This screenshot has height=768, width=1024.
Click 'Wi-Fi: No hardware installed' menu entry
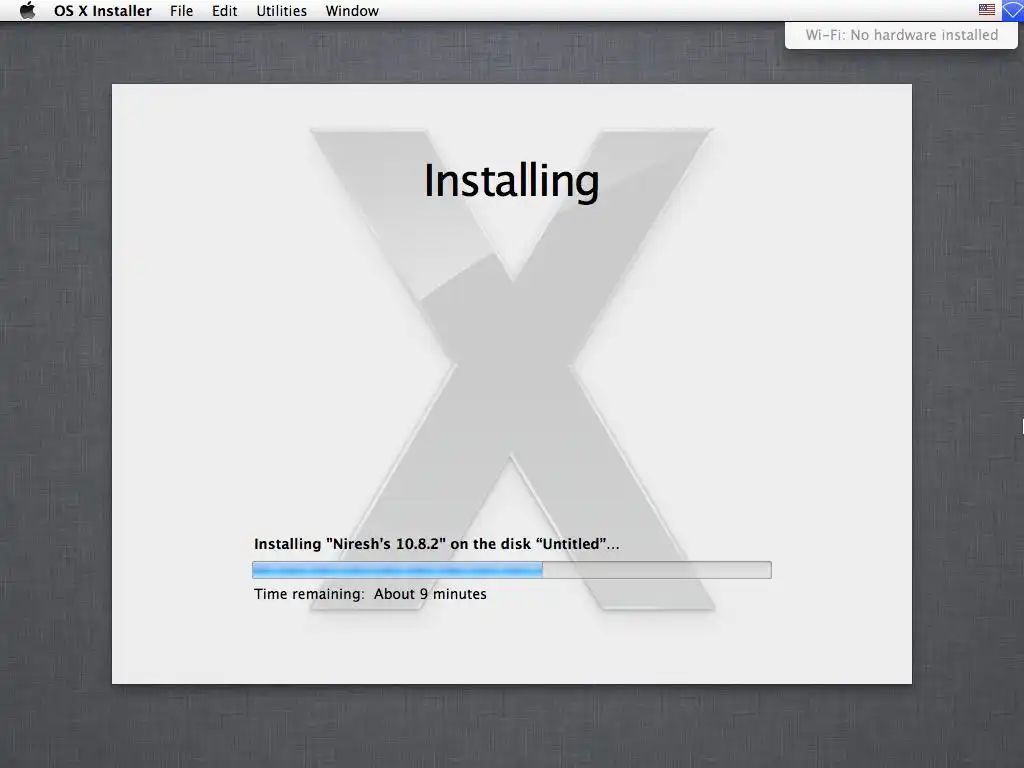[x=901, y=35]
